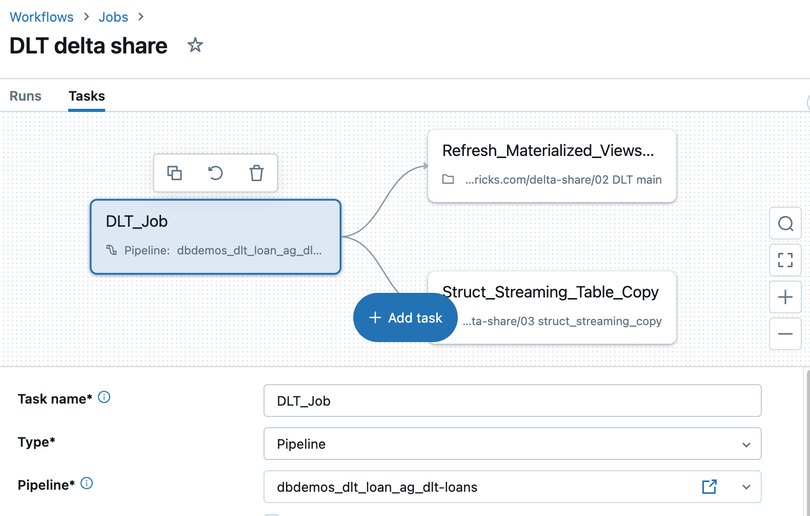Click the info icon beside Task name

(x=104, y=398)
